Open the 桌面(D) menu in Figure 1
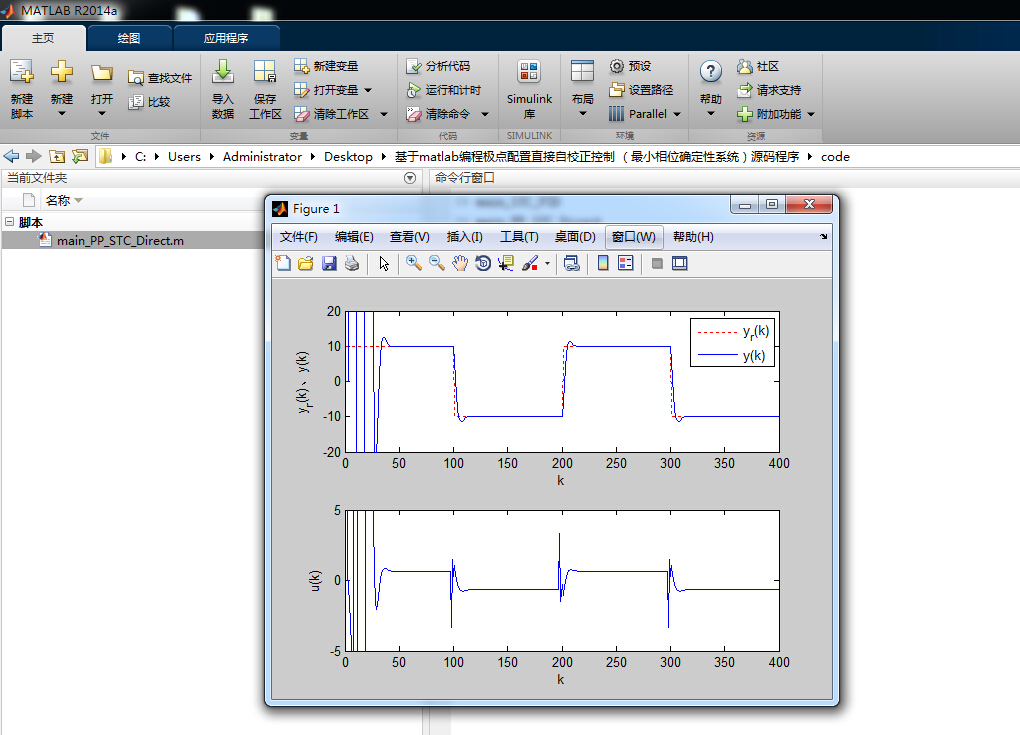Screen dimensions: 1020x735 click(575, 237)
